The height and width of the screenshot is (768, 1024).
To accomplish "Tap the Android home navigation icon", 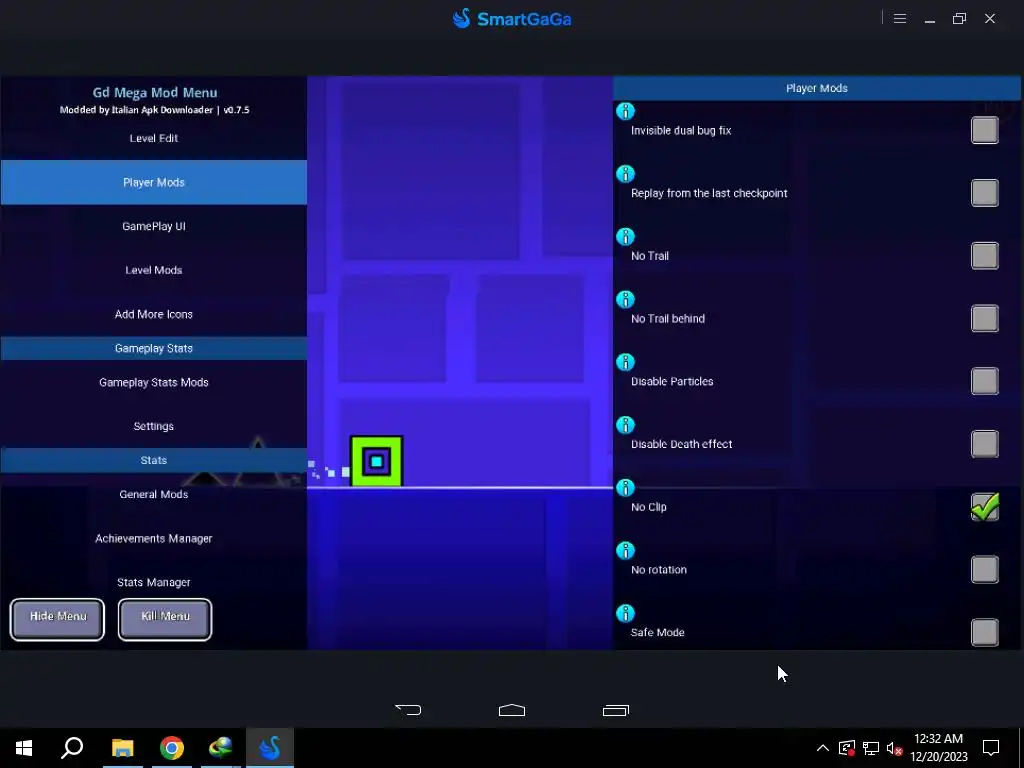I will 512,710.
